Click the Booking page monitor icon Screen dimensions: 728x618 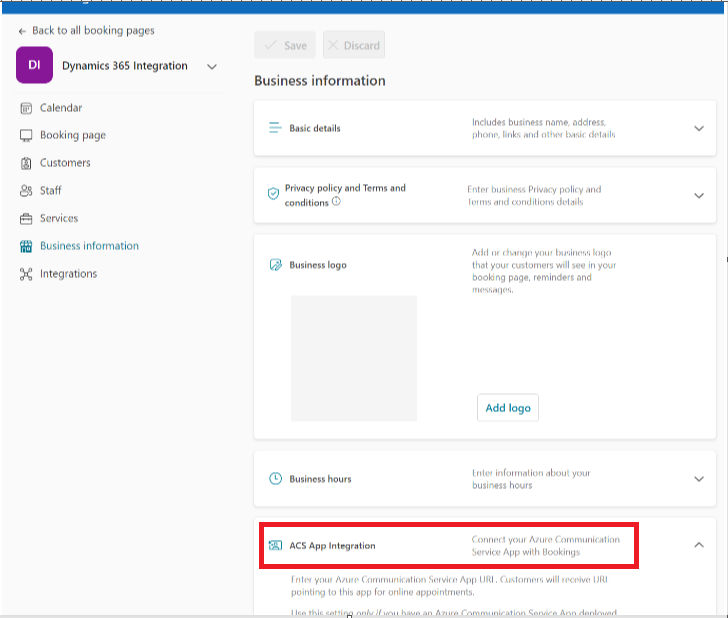(26, 136)
